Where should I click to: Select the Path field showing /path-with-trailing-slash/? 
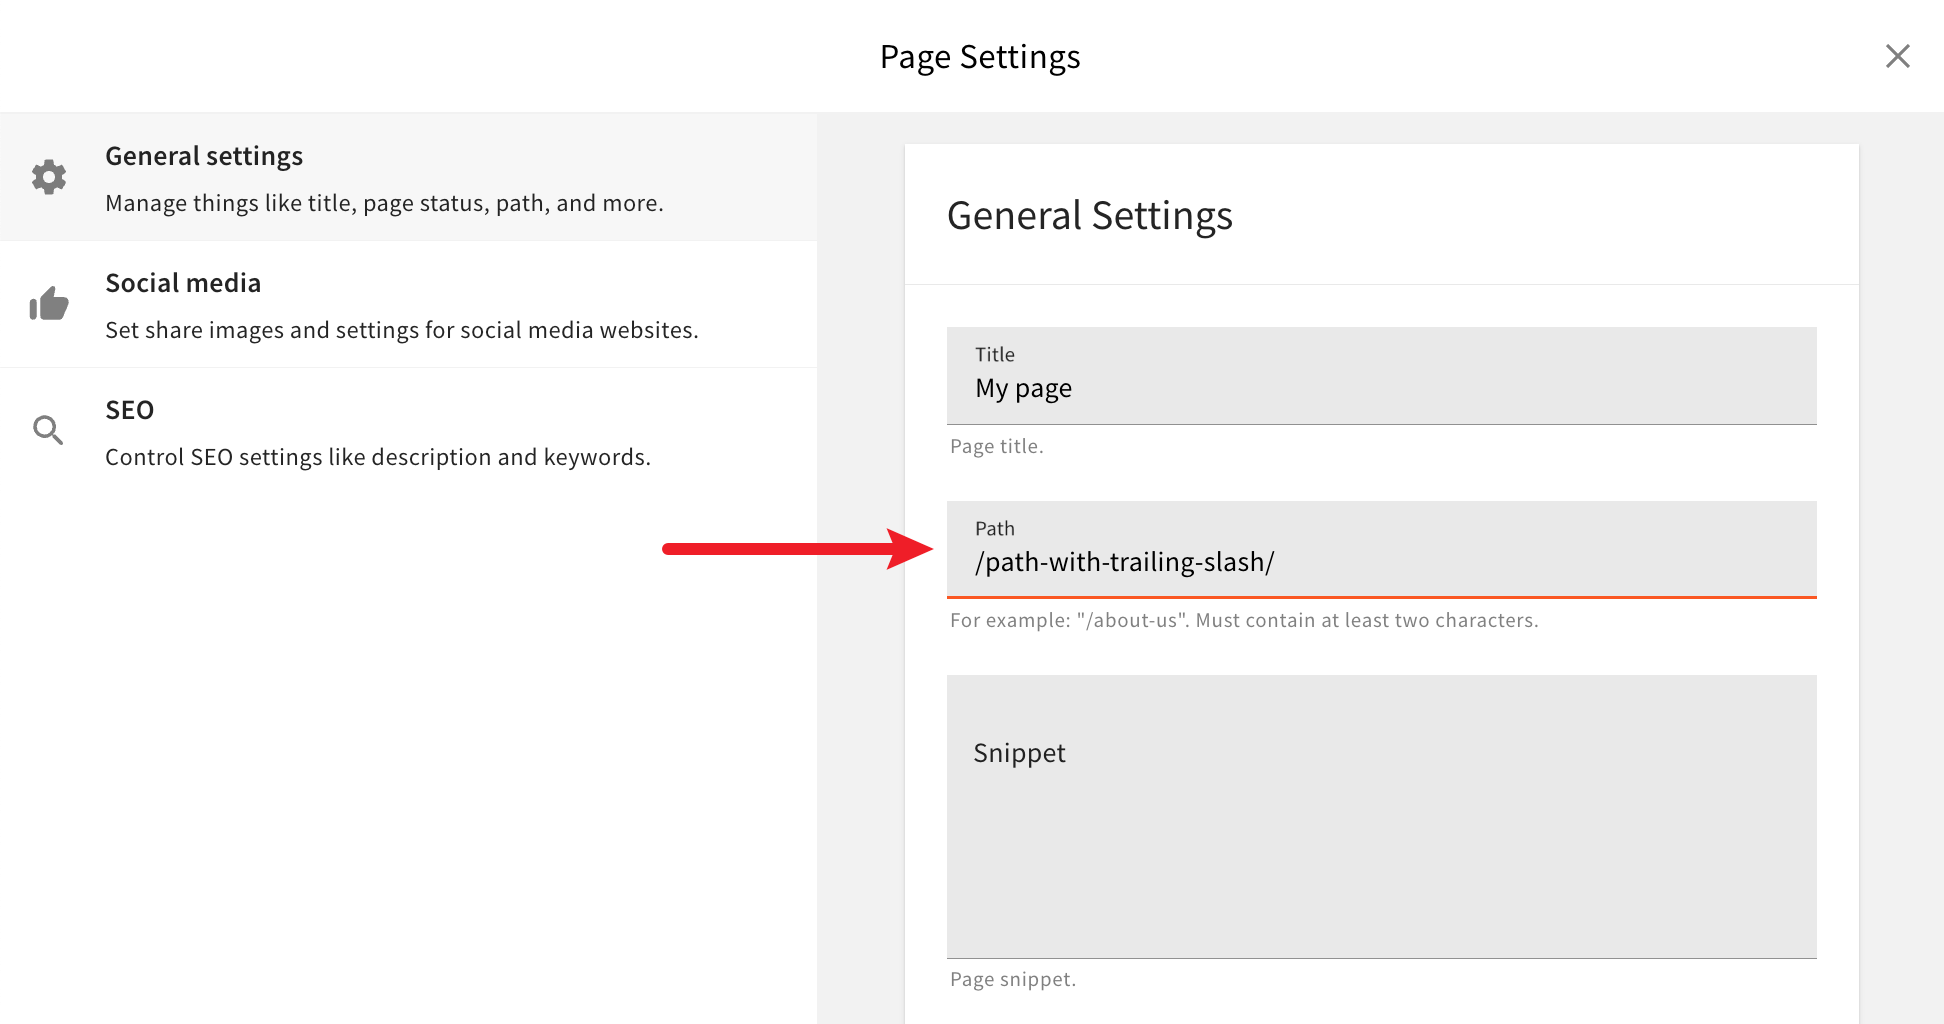pyautogui.click(x=1380, y=562)
